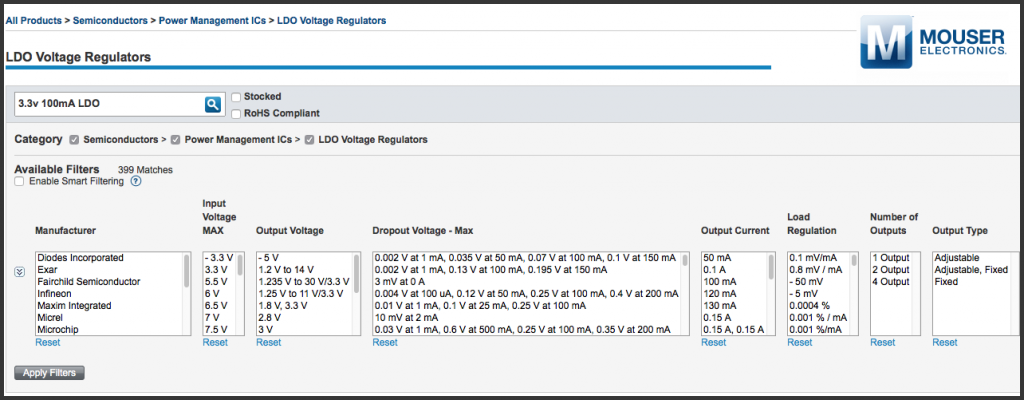Open the Smart Filtering help icon
1024x400 pixels.
[136, 181]
